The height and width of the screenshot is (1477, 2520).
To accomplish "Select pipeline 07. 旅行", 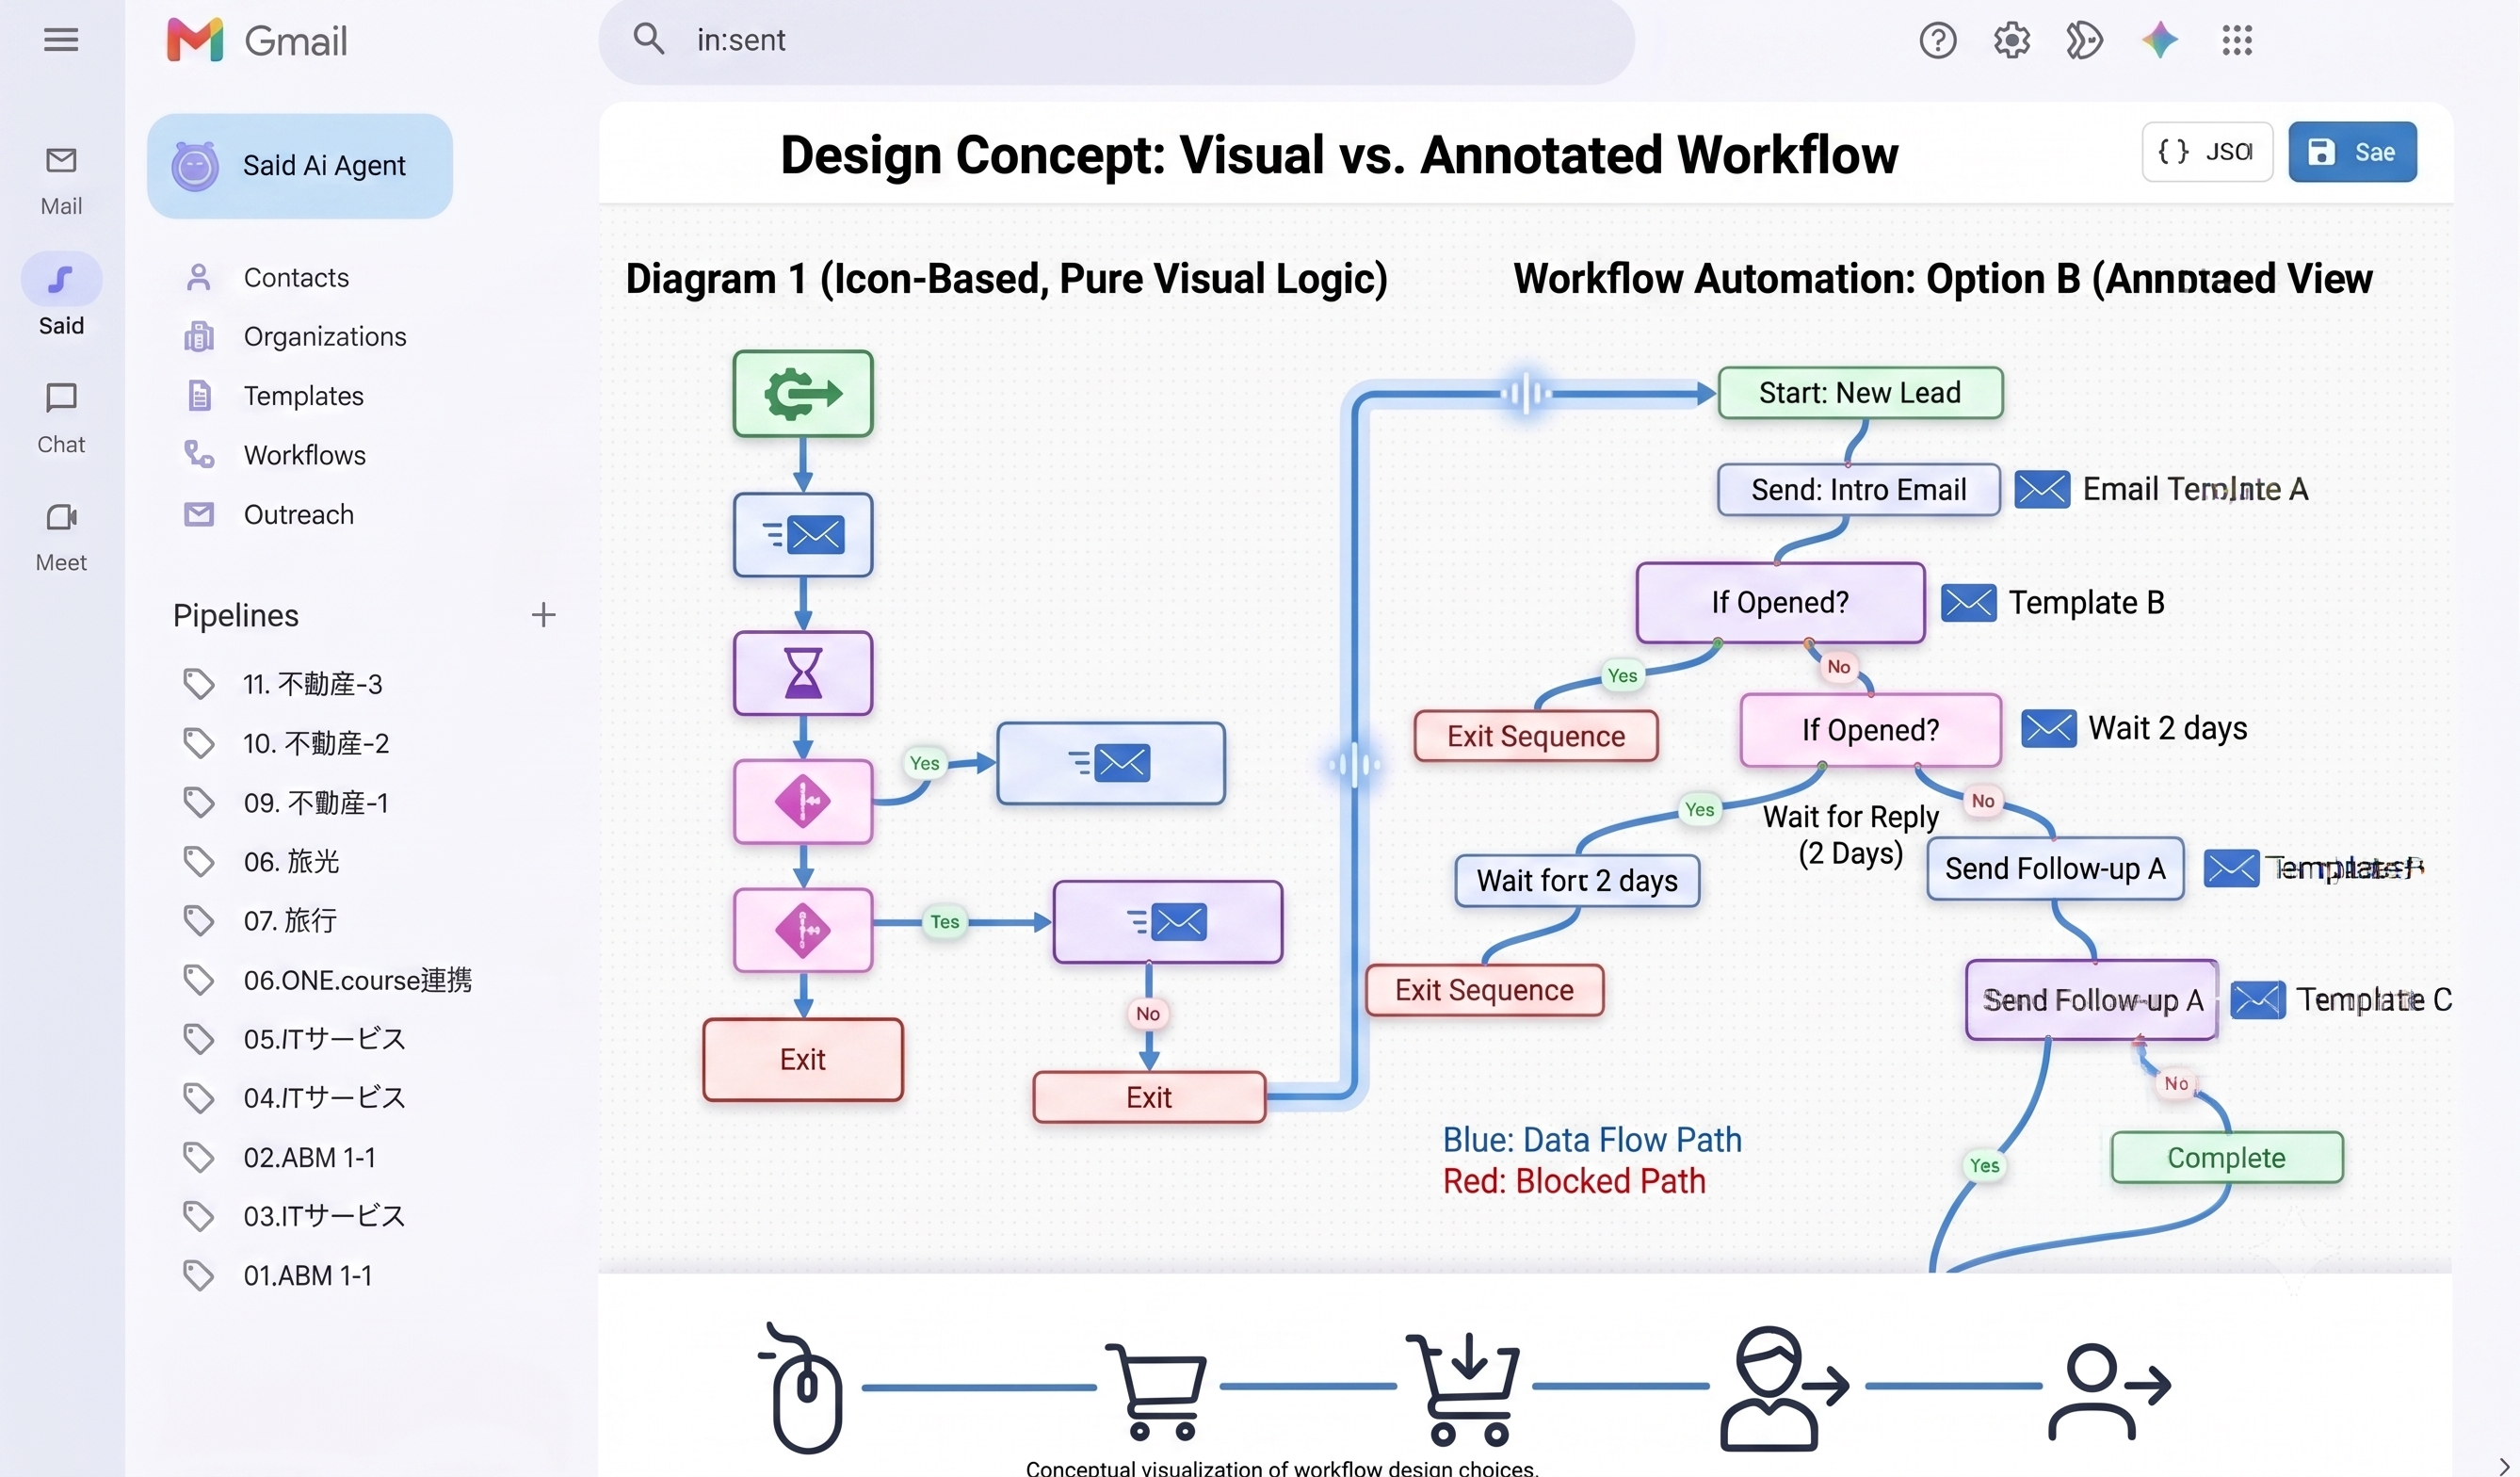I will (260, 920).
